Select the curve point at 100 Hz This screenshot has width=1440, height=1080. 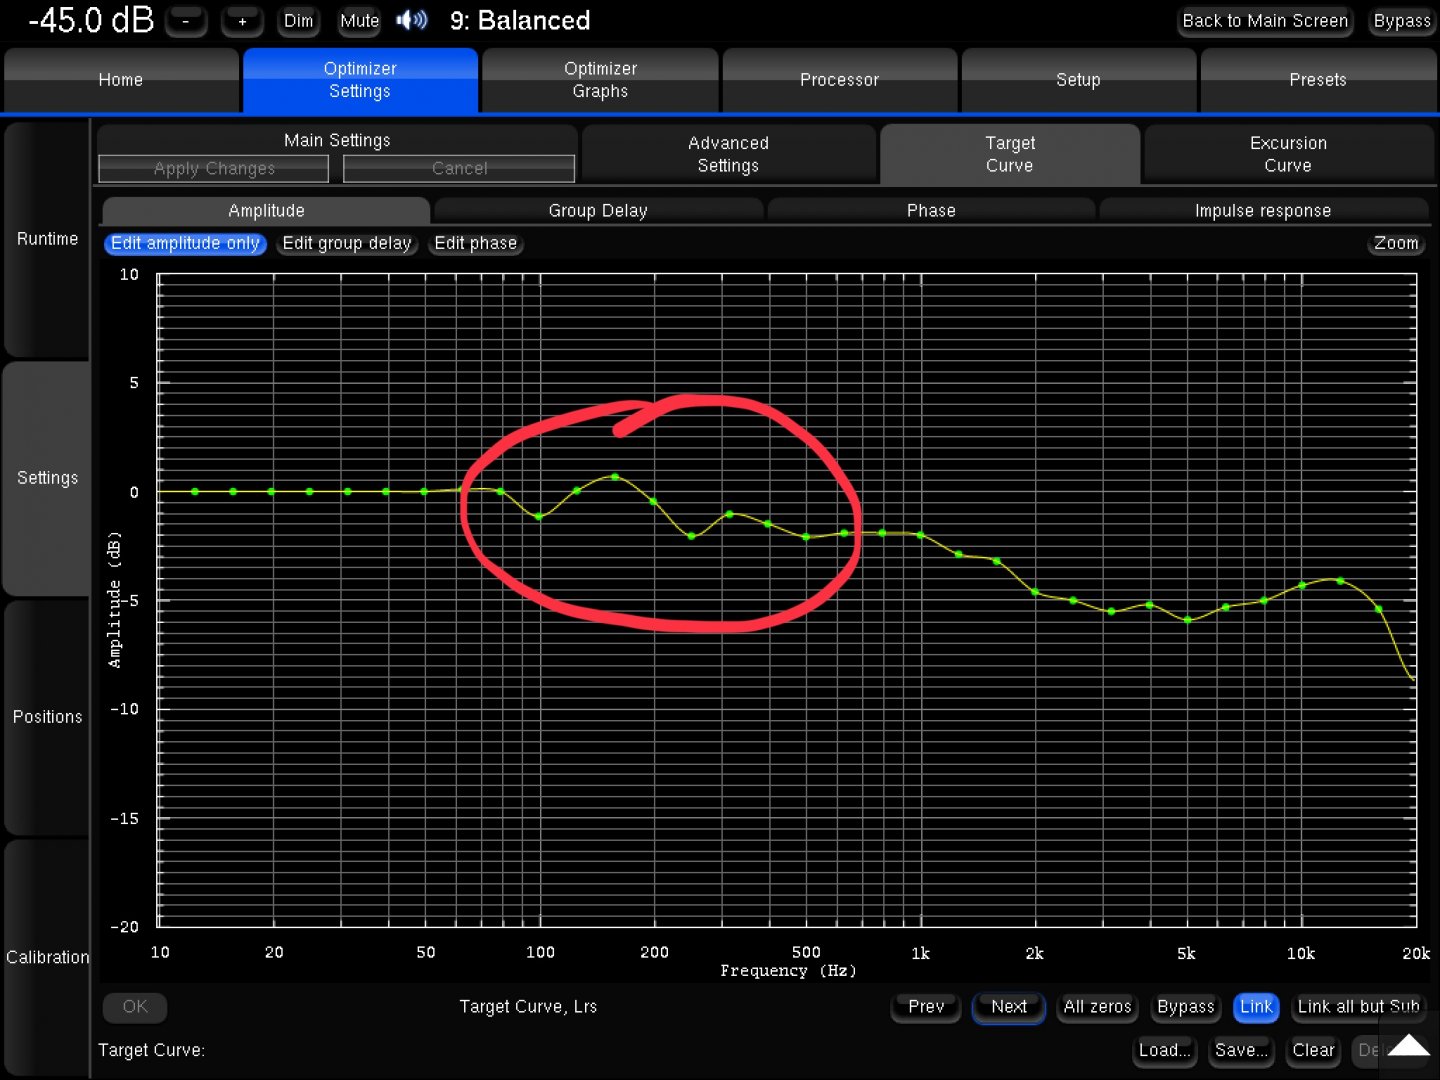point(539,516)
